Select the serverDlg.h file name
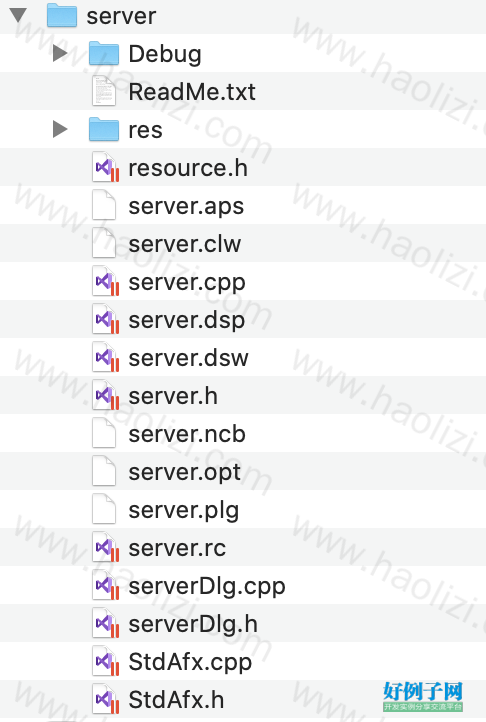The width and height of the screenshot is (486, 722). tap(193, 625)
